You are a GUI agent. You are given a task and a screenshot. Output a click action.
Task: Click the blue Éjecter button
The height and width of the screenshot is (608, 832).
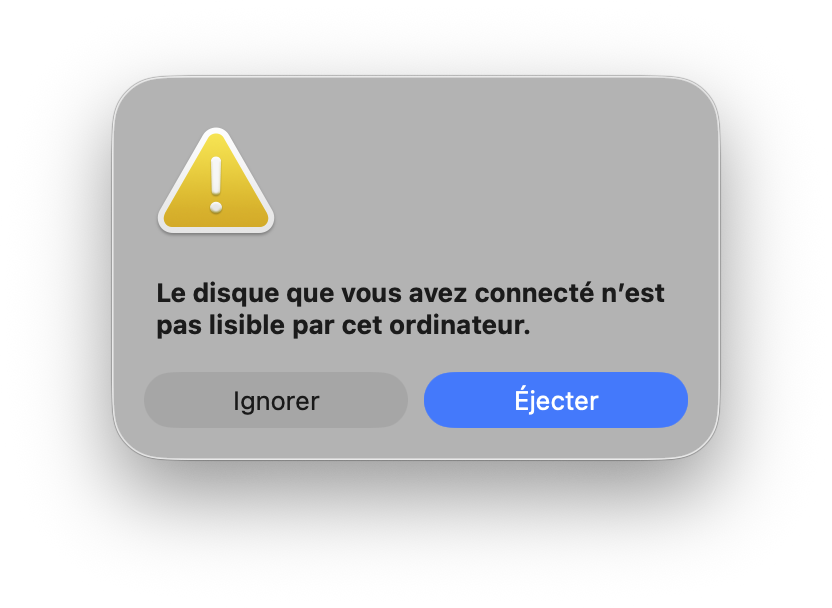point(556,400)
